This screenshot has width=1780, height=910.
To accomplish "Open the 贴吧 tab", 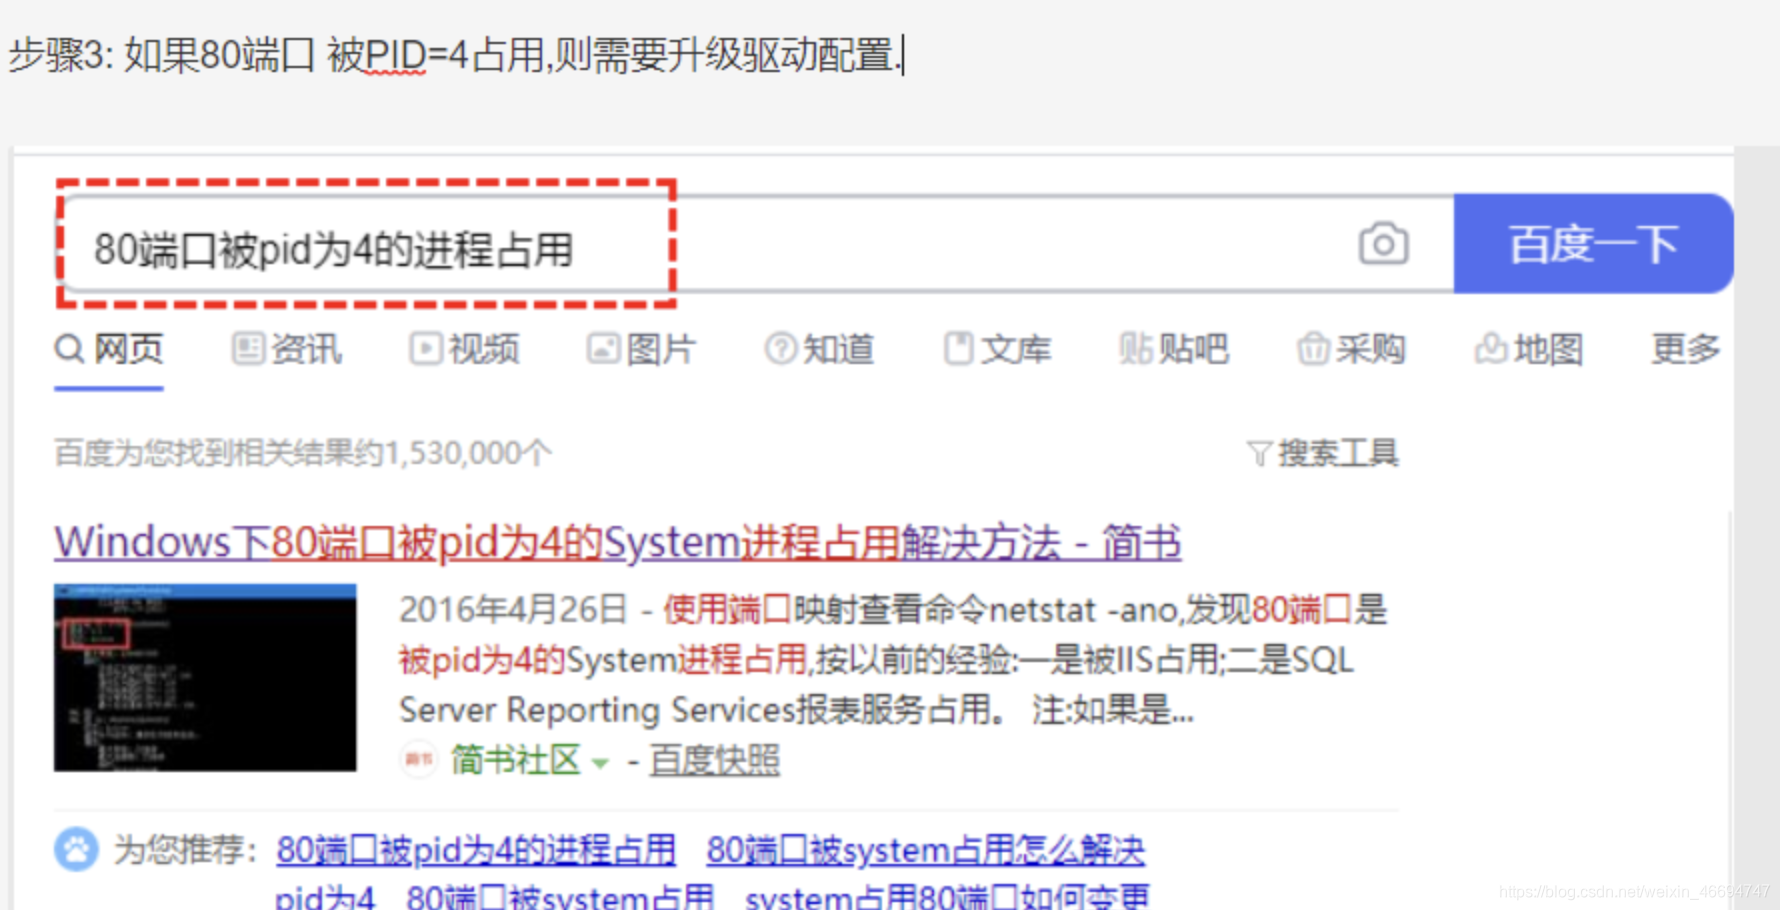I will click(1174, 349).
